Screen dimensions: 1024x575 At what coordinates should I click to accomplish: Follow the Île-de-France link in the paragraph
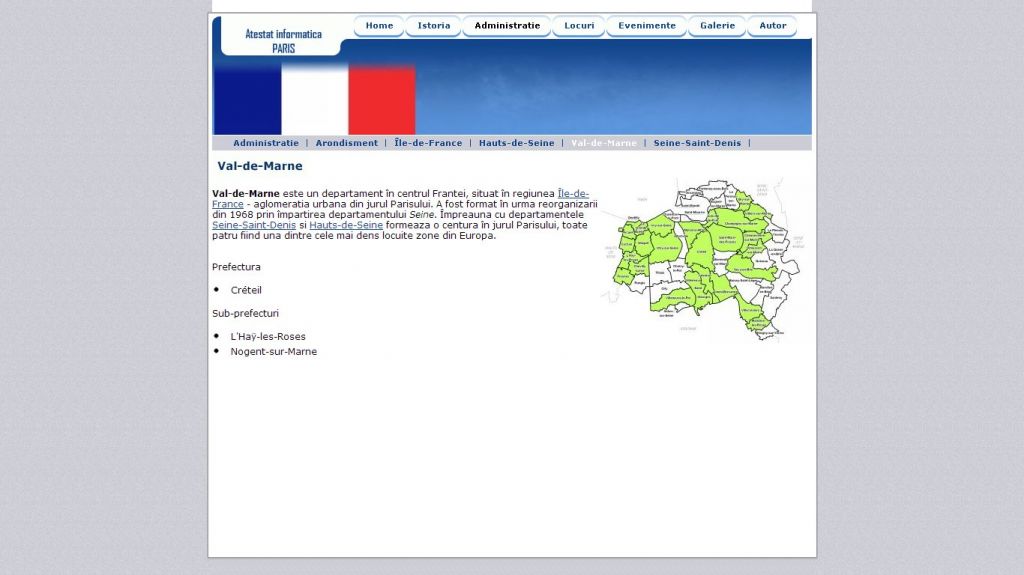click(573, 193)
